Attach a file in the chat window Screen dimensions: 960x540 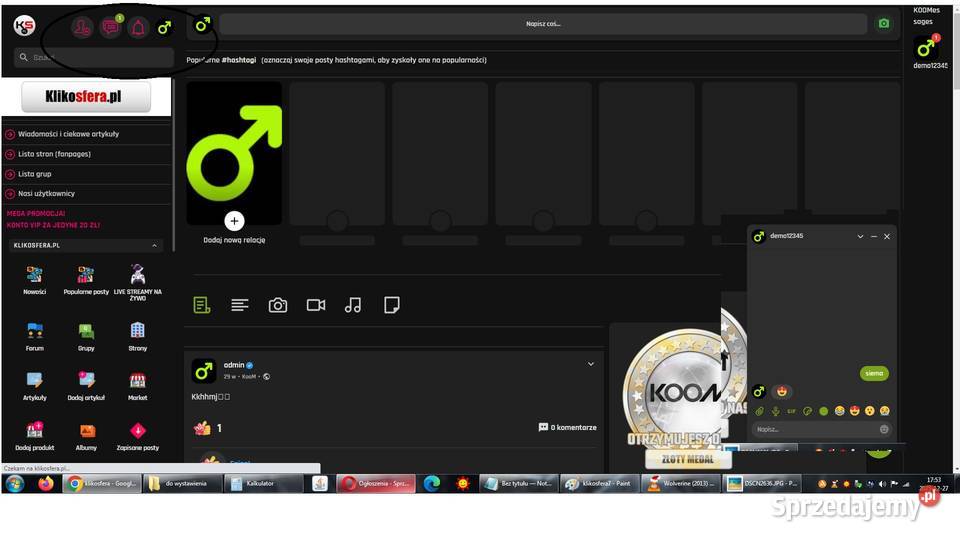tap(759, 411)
